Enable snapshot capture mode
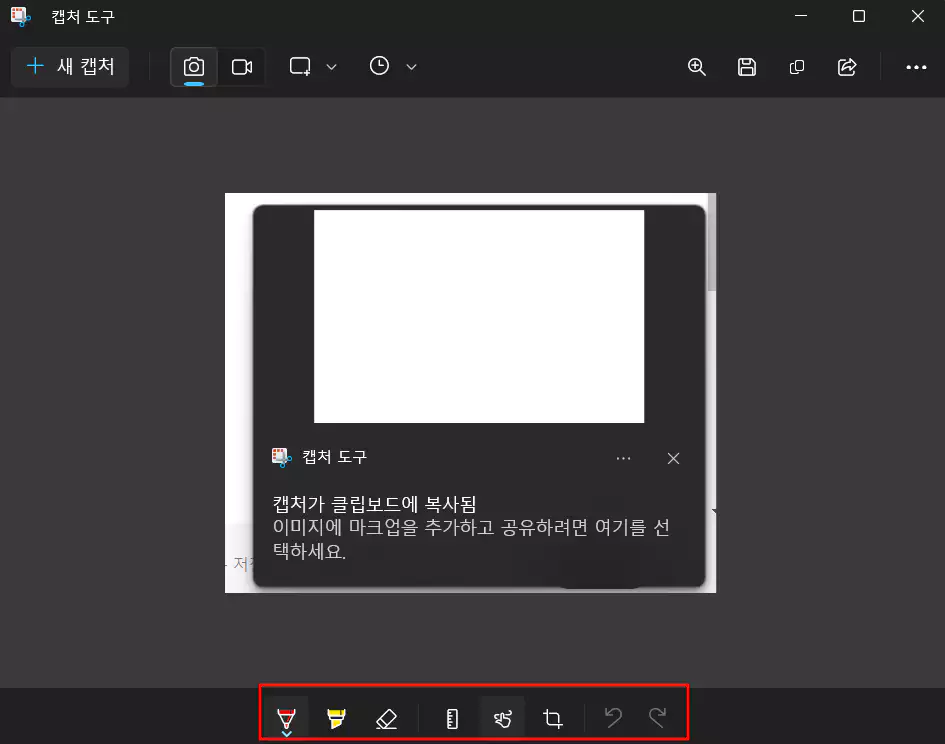 [193, 66]
